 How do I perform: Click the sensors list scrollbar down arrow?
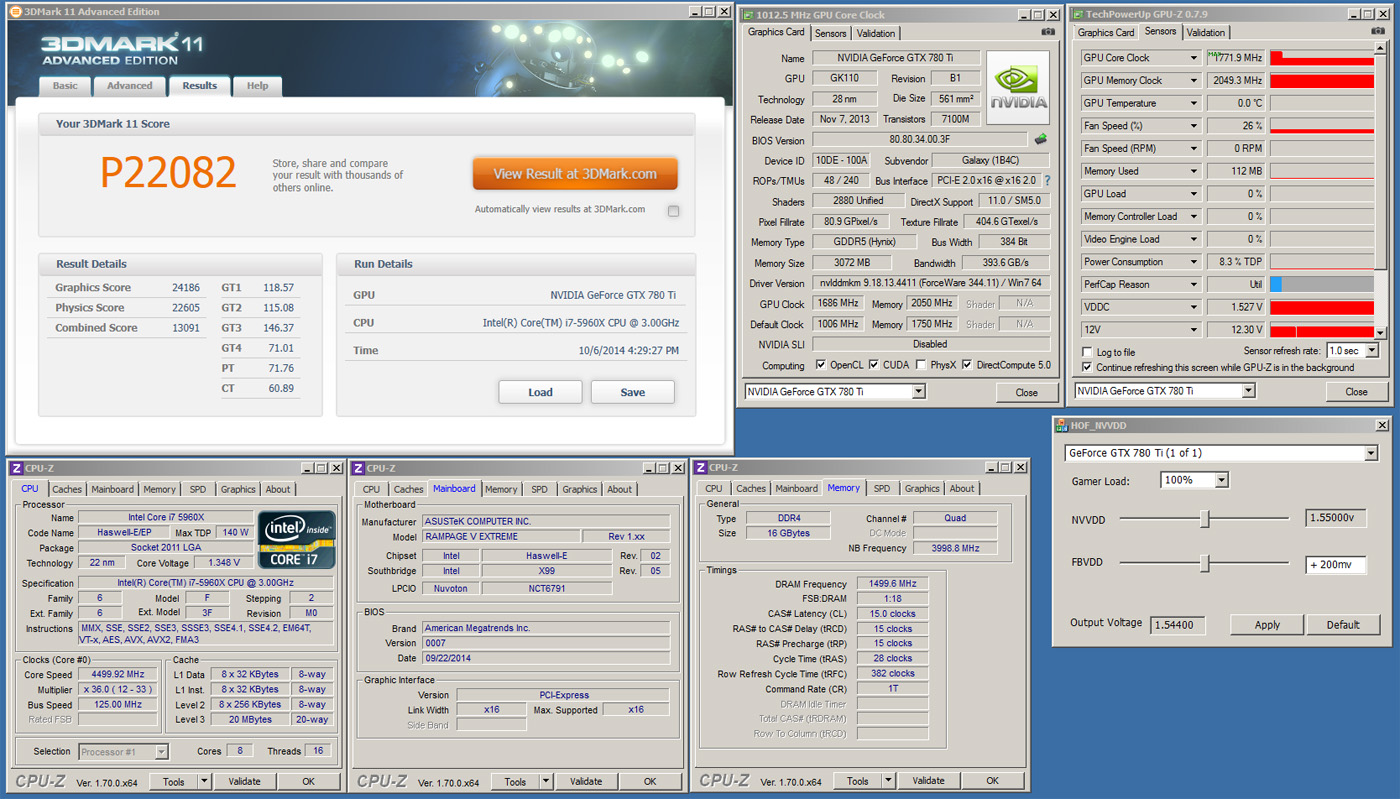tap(1381, 333)
